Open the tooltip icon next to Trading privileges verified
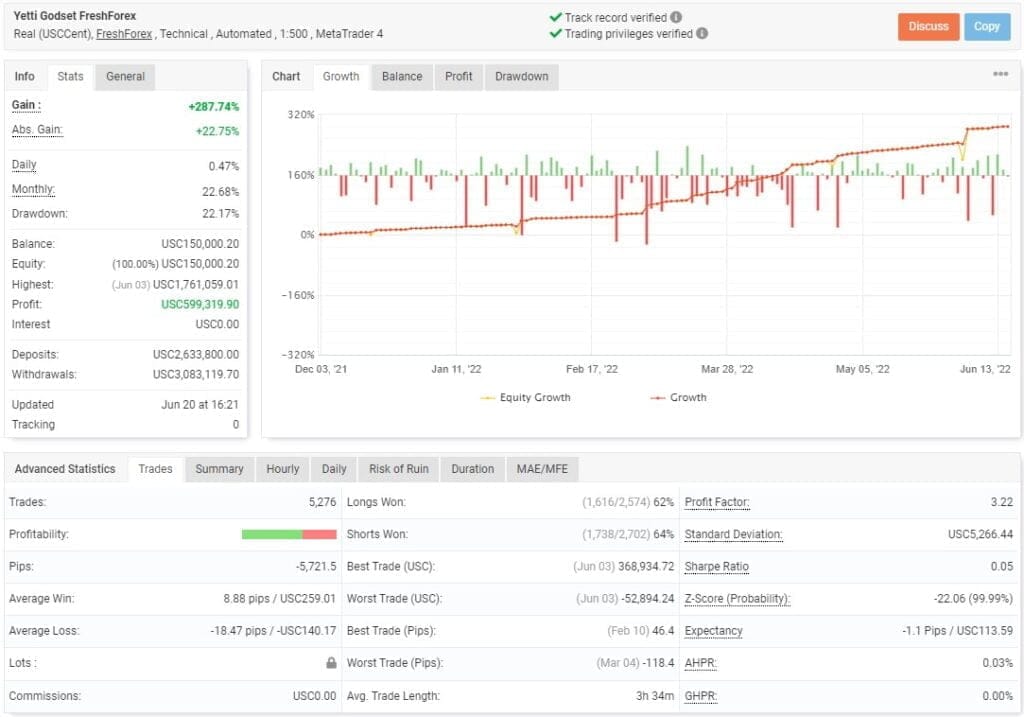Viewport: 1024px width, 717px height. point(701,33)
